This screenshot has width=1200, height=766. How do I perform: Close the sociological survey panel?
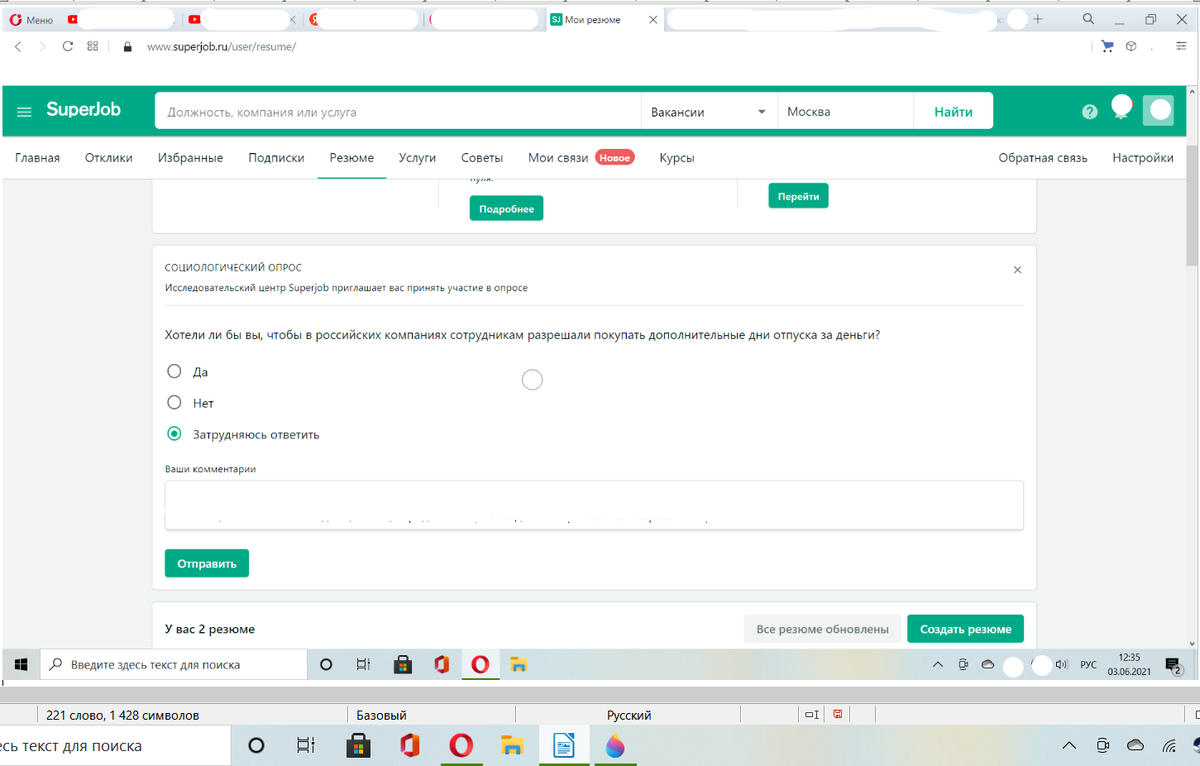[x=1017, y=270]
